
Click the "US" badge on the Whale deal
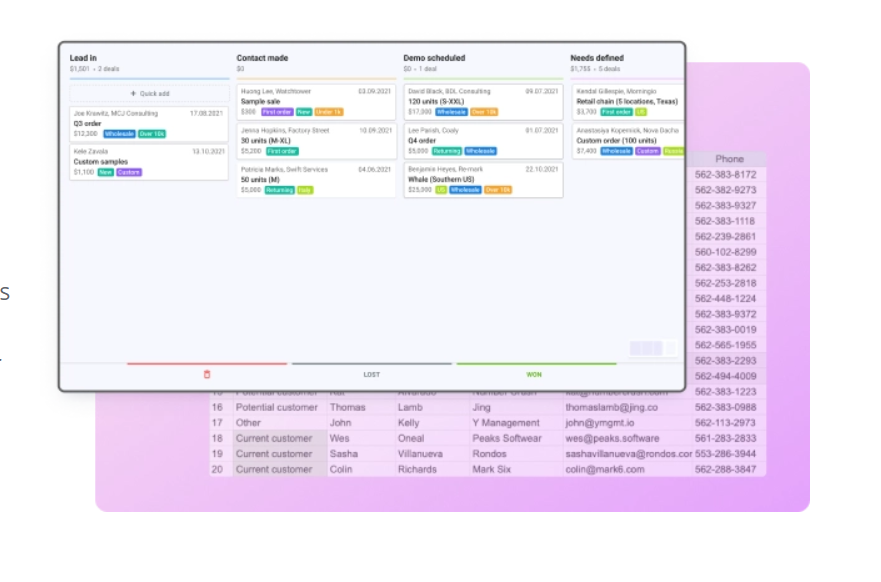coord(440,189)
